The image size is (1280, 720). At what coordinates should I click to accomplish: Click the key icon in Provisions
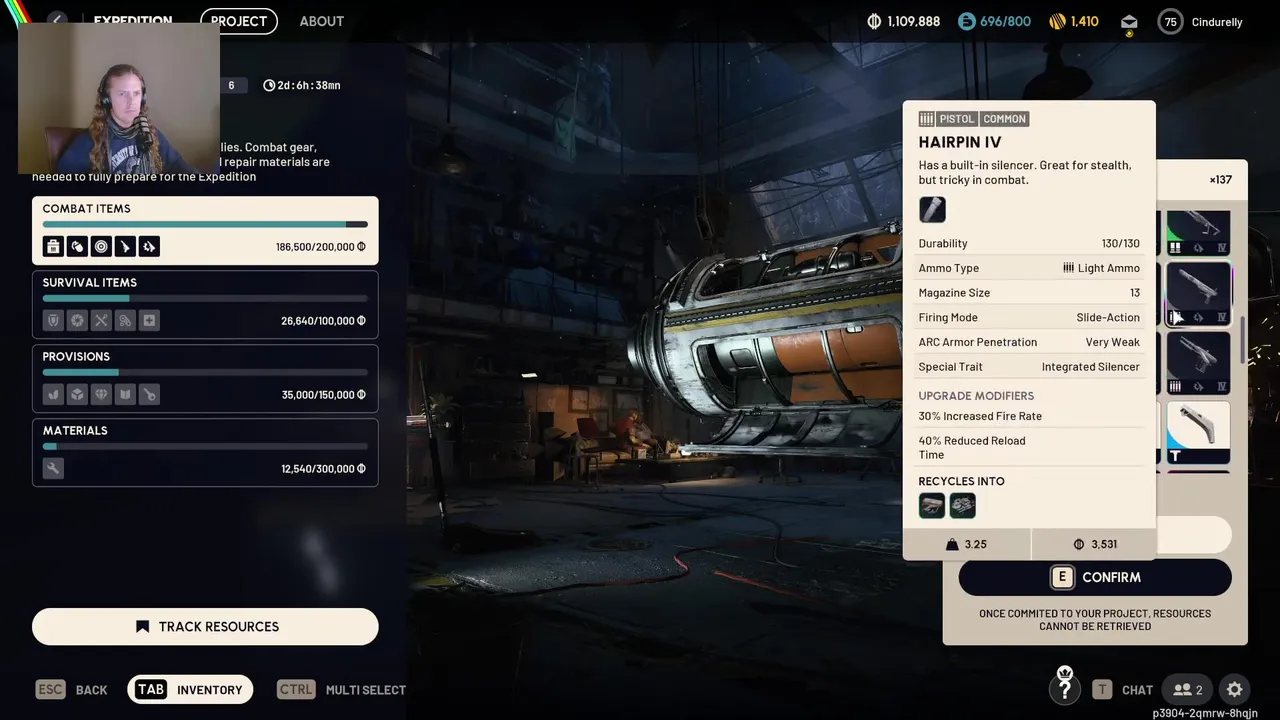tap(149, 395)
